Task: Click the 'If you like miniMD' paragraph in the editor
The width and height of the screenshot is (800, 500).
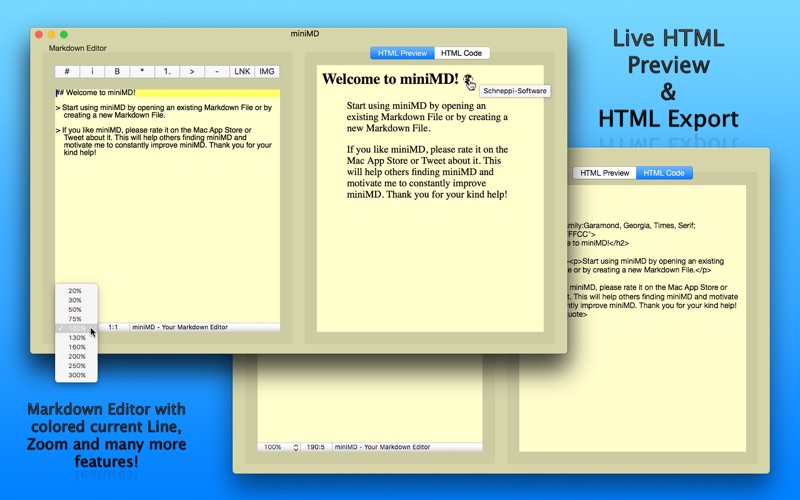Action: click(164, 141)
